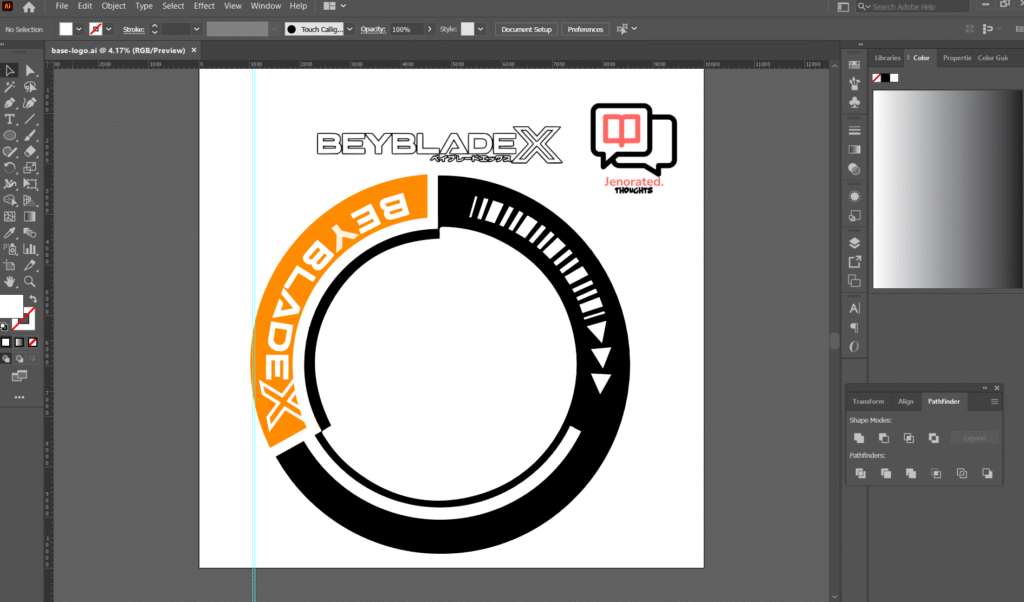The height and width of the screenshot is (602, 1024).
Task: Select the Symbol Sprayer tool
Action: tap(10, 249)
